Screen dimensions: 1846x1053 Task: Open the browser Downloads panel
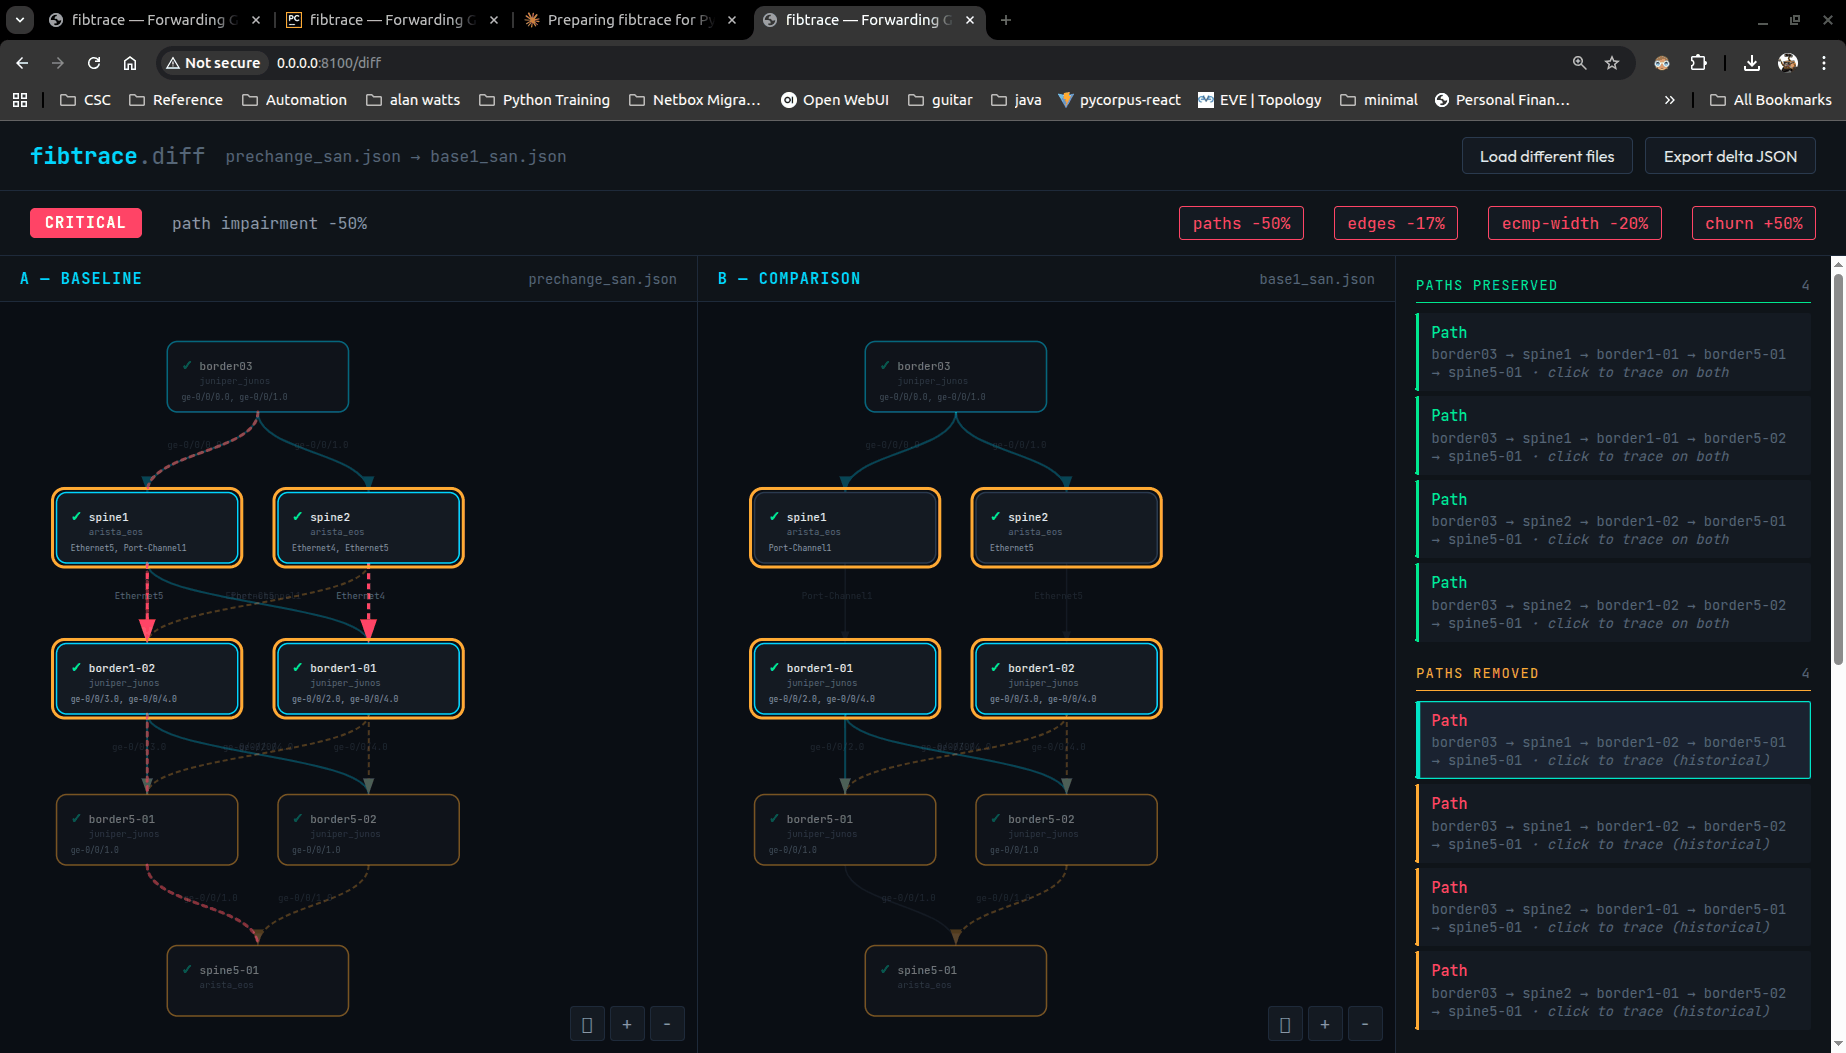pyautogui.click(x=1751, y=62)
